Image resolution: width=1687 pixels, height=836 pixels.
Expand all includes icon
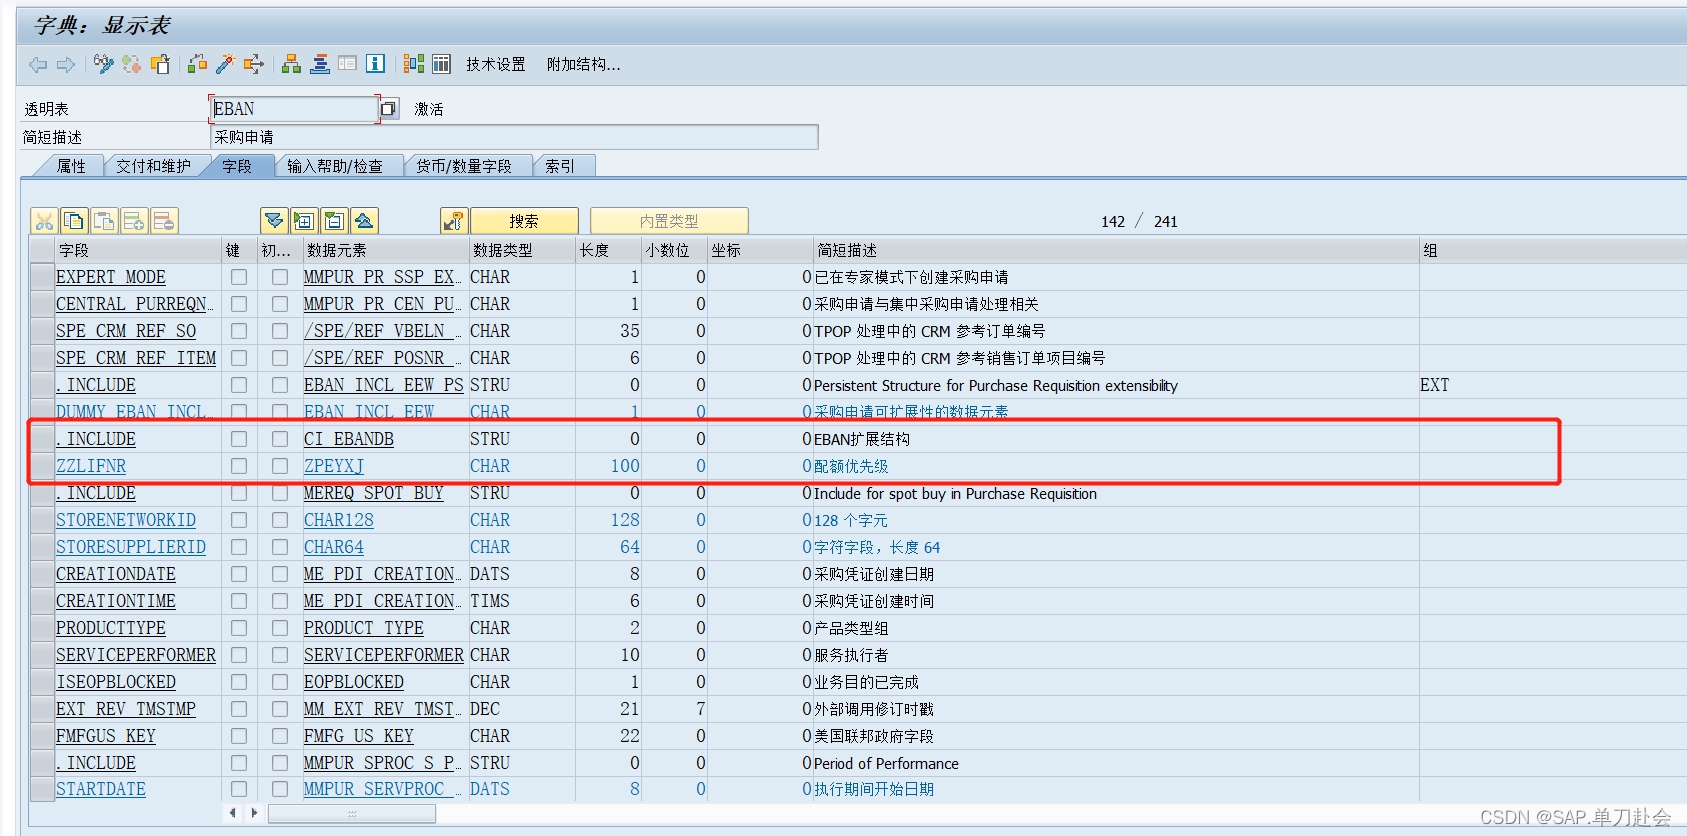point(274,221)
